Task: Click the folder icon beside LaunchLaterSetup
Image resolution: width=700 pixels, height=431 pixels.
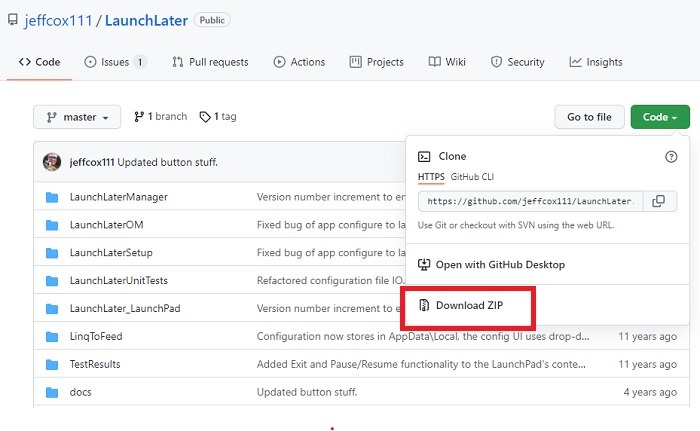Action: [52, 253]
